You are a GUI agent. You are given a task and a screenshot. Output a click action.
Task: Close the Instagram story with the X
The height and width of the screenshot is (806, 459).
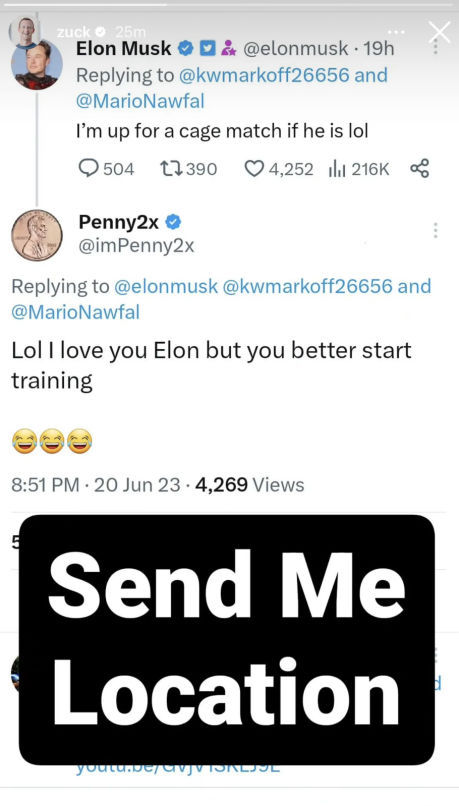click(439, 32)
